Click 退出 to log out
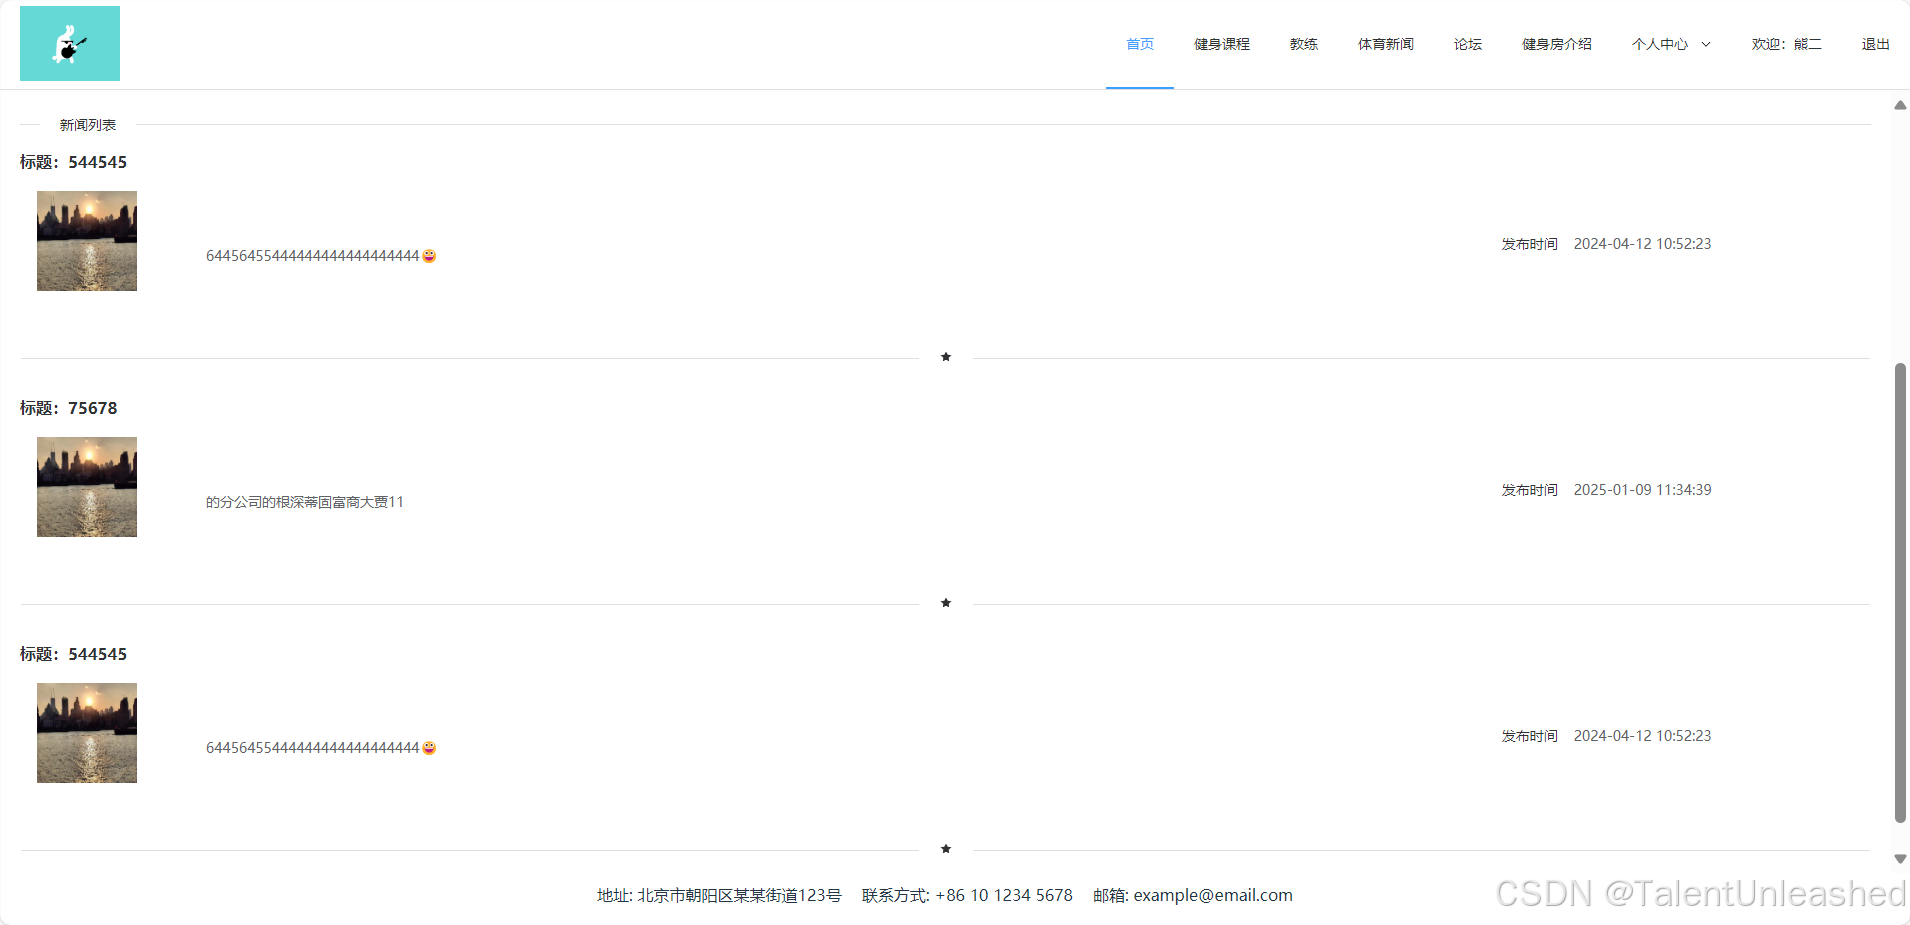The width and height of the screenshot is (1910, 925). tap(1876, 44)
